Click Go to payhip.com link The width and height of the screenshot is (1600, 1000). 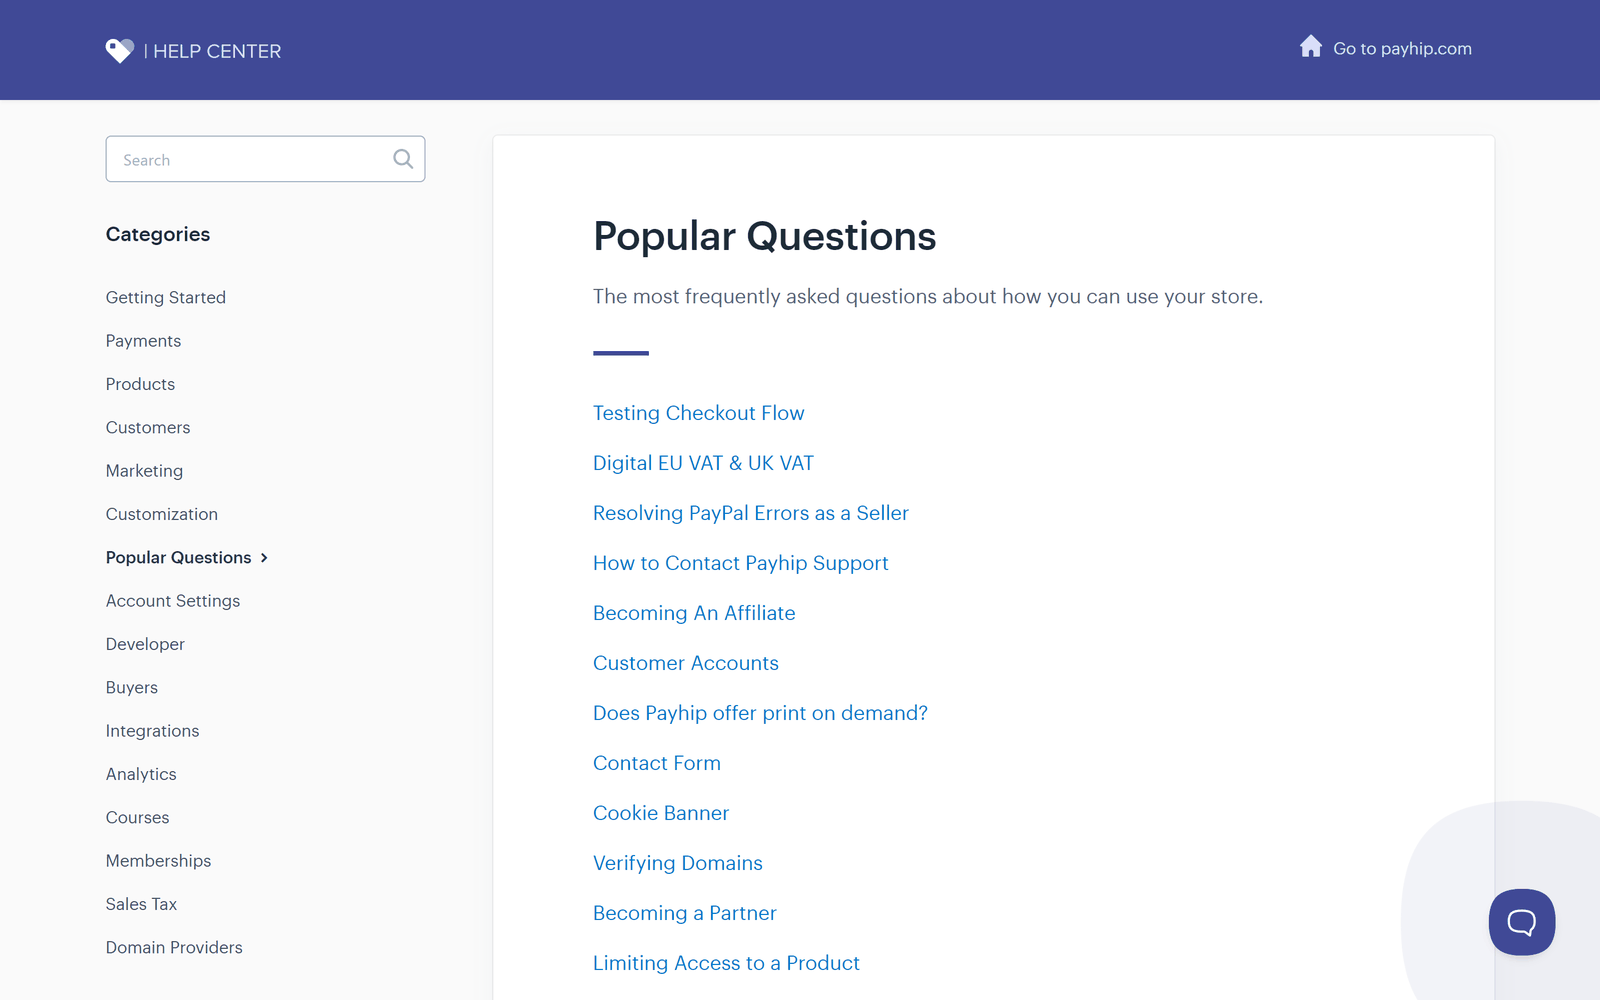[1402, 48]
